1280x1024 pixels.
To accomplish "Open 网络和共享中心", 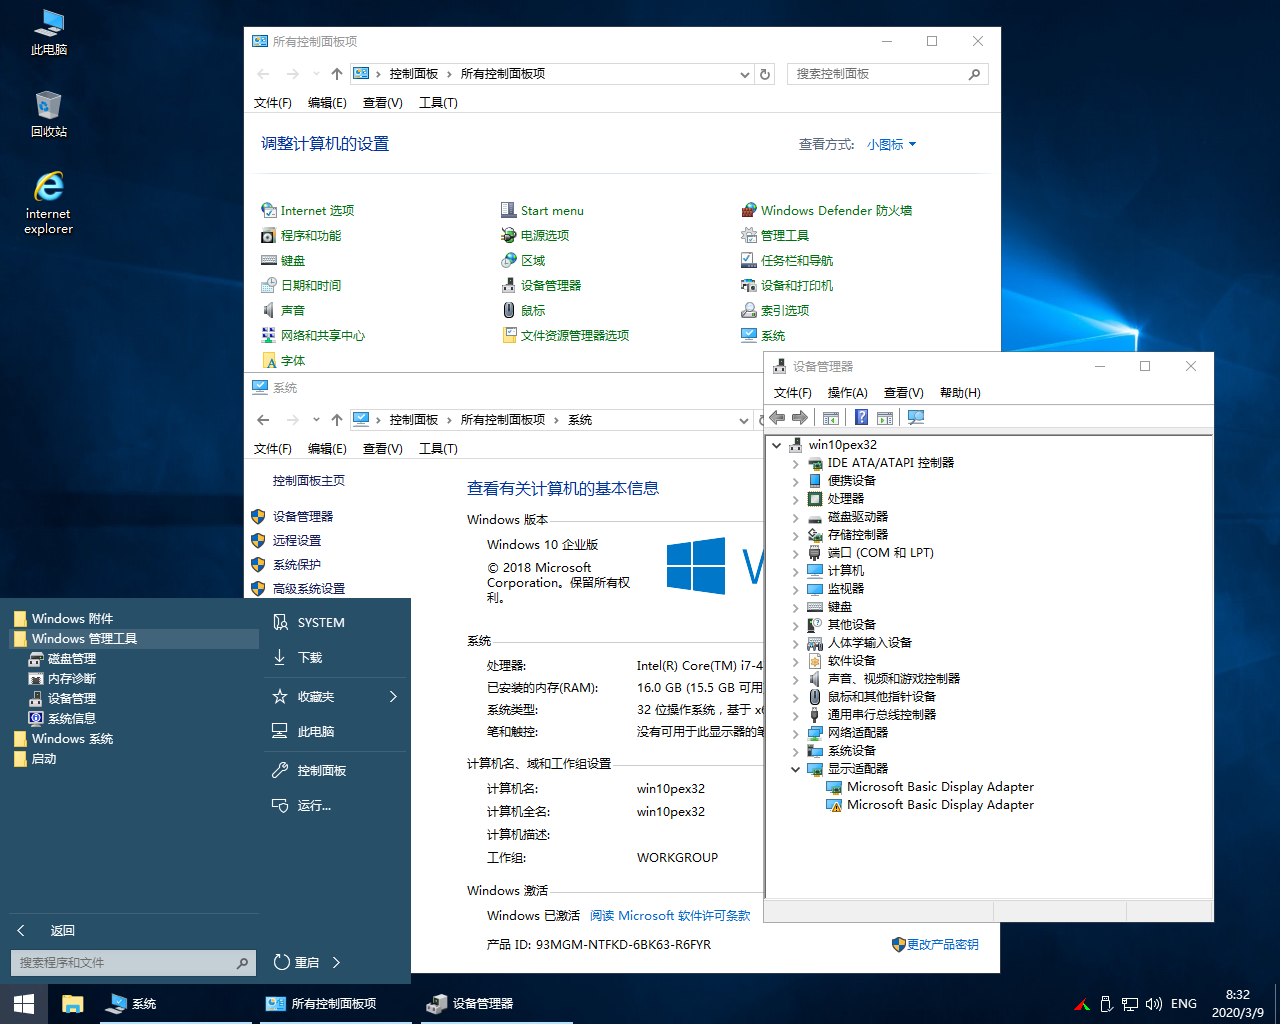I will coord(313,335).
